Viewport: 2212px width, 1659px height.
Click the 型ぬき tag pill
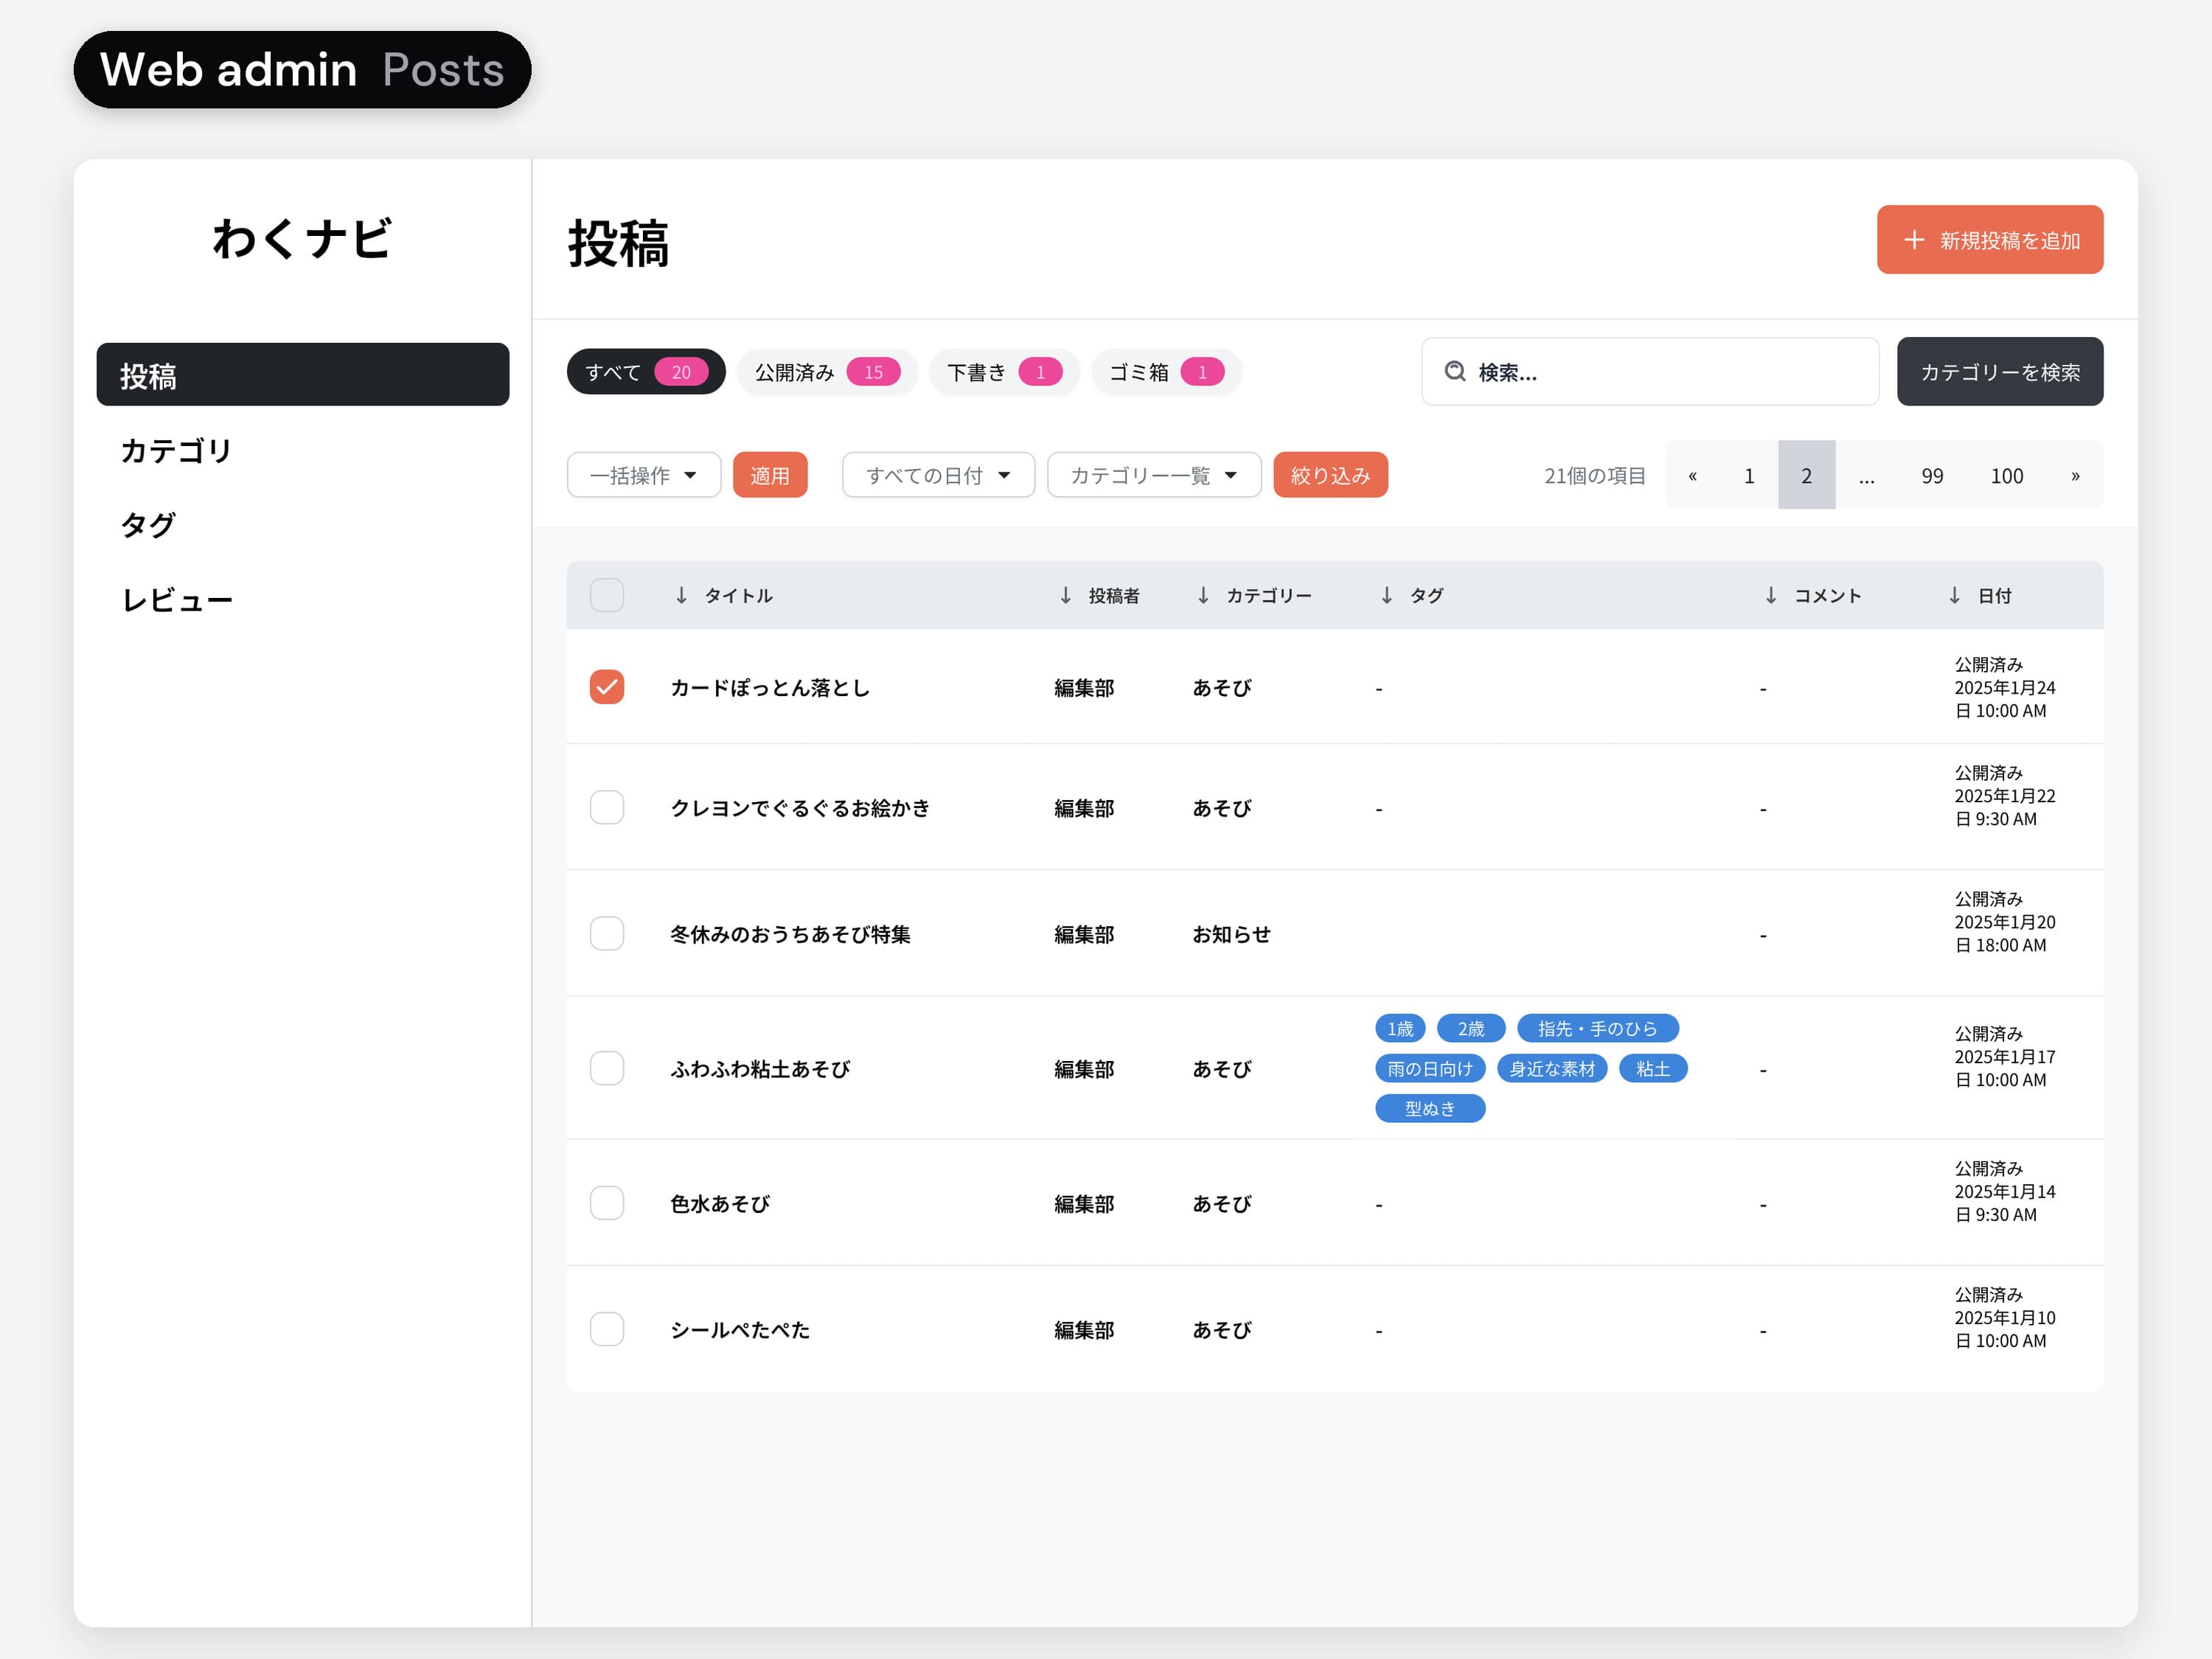(1430, 1108)
